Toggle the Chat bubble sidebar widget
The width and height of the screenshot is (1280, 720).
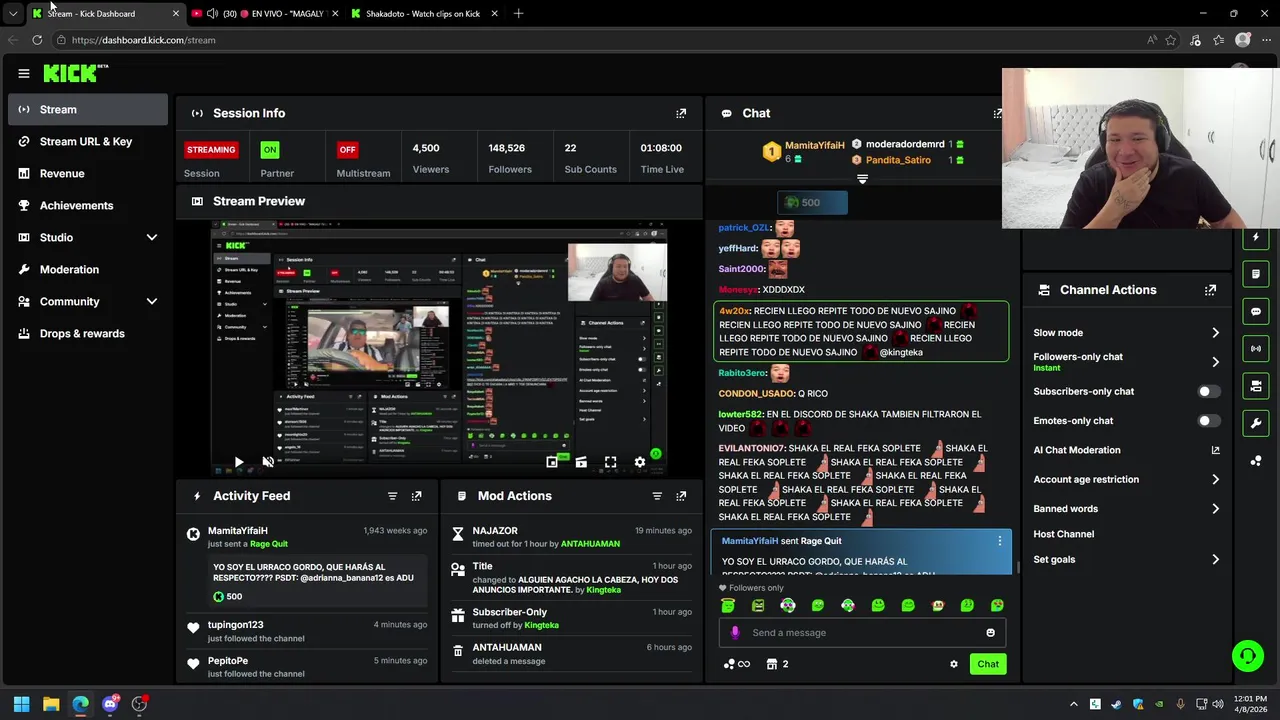[x=1256, y=311]
